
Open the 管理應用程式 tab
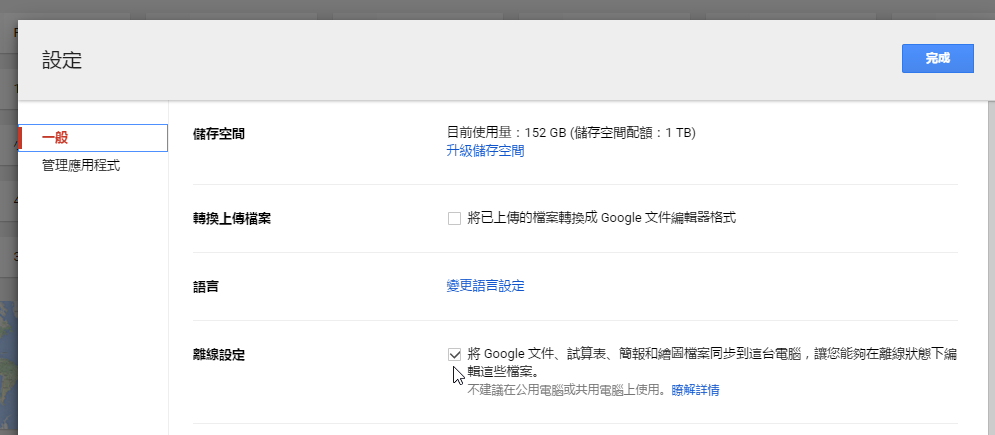click(x=81, y=165)
